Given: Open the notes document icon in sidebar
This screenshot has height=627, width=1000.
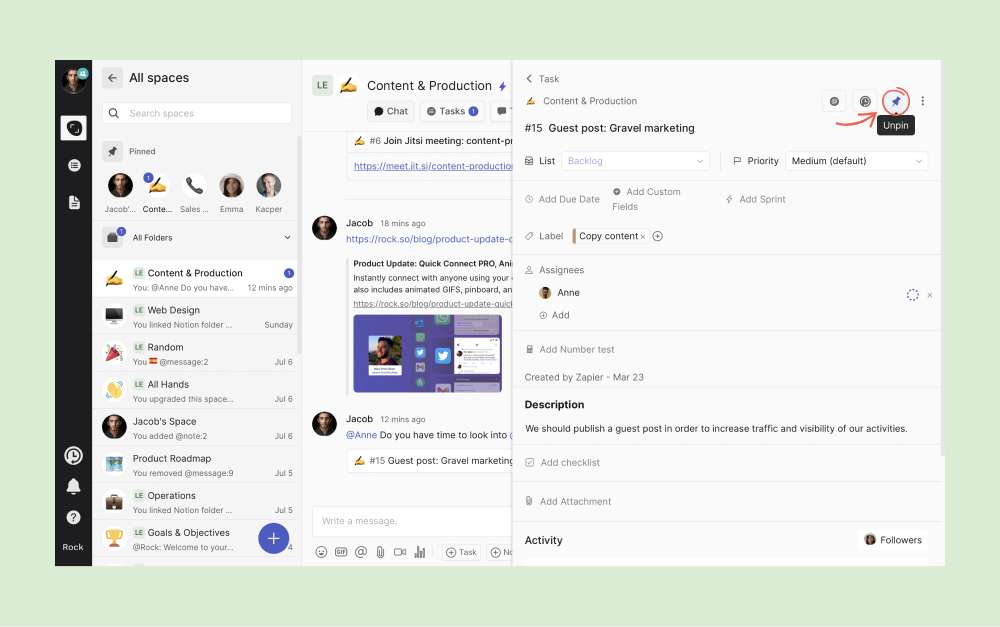Looking at the screenshot, I should [73, 202].
